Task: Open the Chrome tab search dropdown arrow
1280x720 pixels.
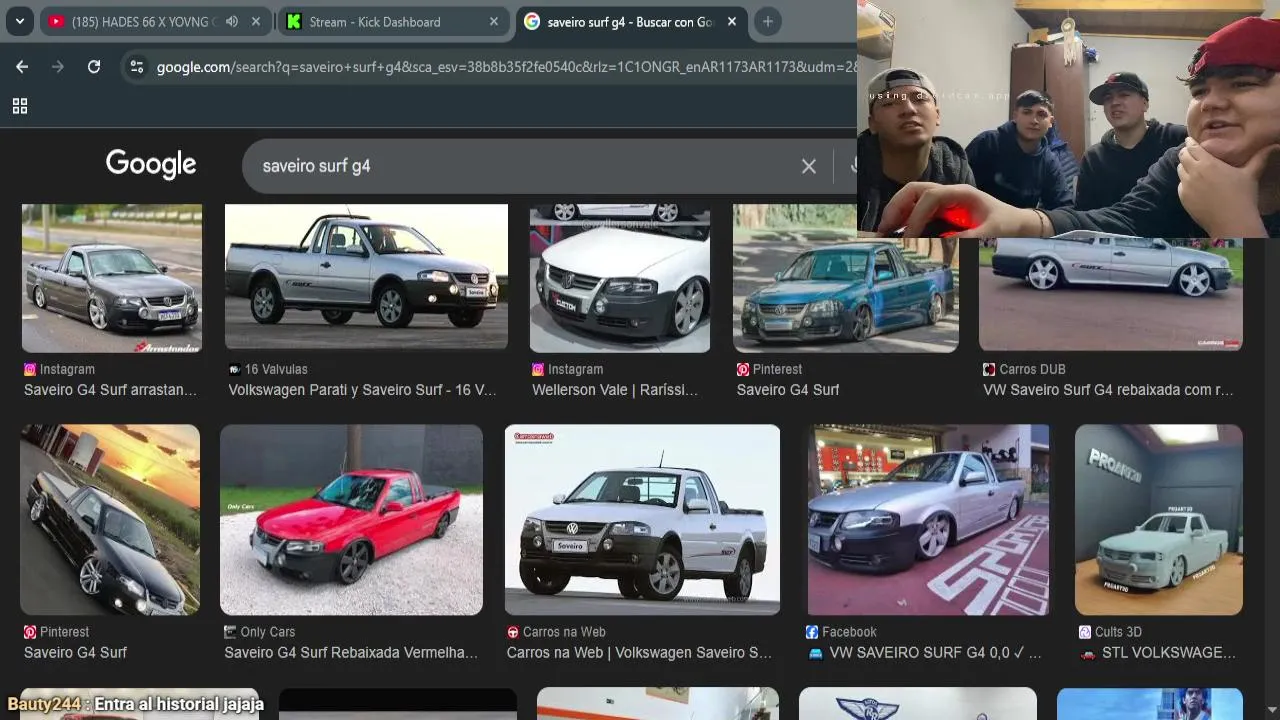Action: click(19, 21)
